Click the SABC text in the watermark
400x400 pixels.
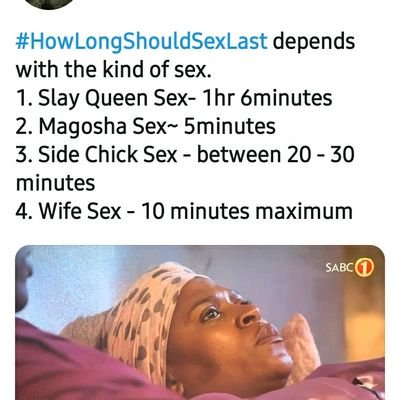point(339,268)
